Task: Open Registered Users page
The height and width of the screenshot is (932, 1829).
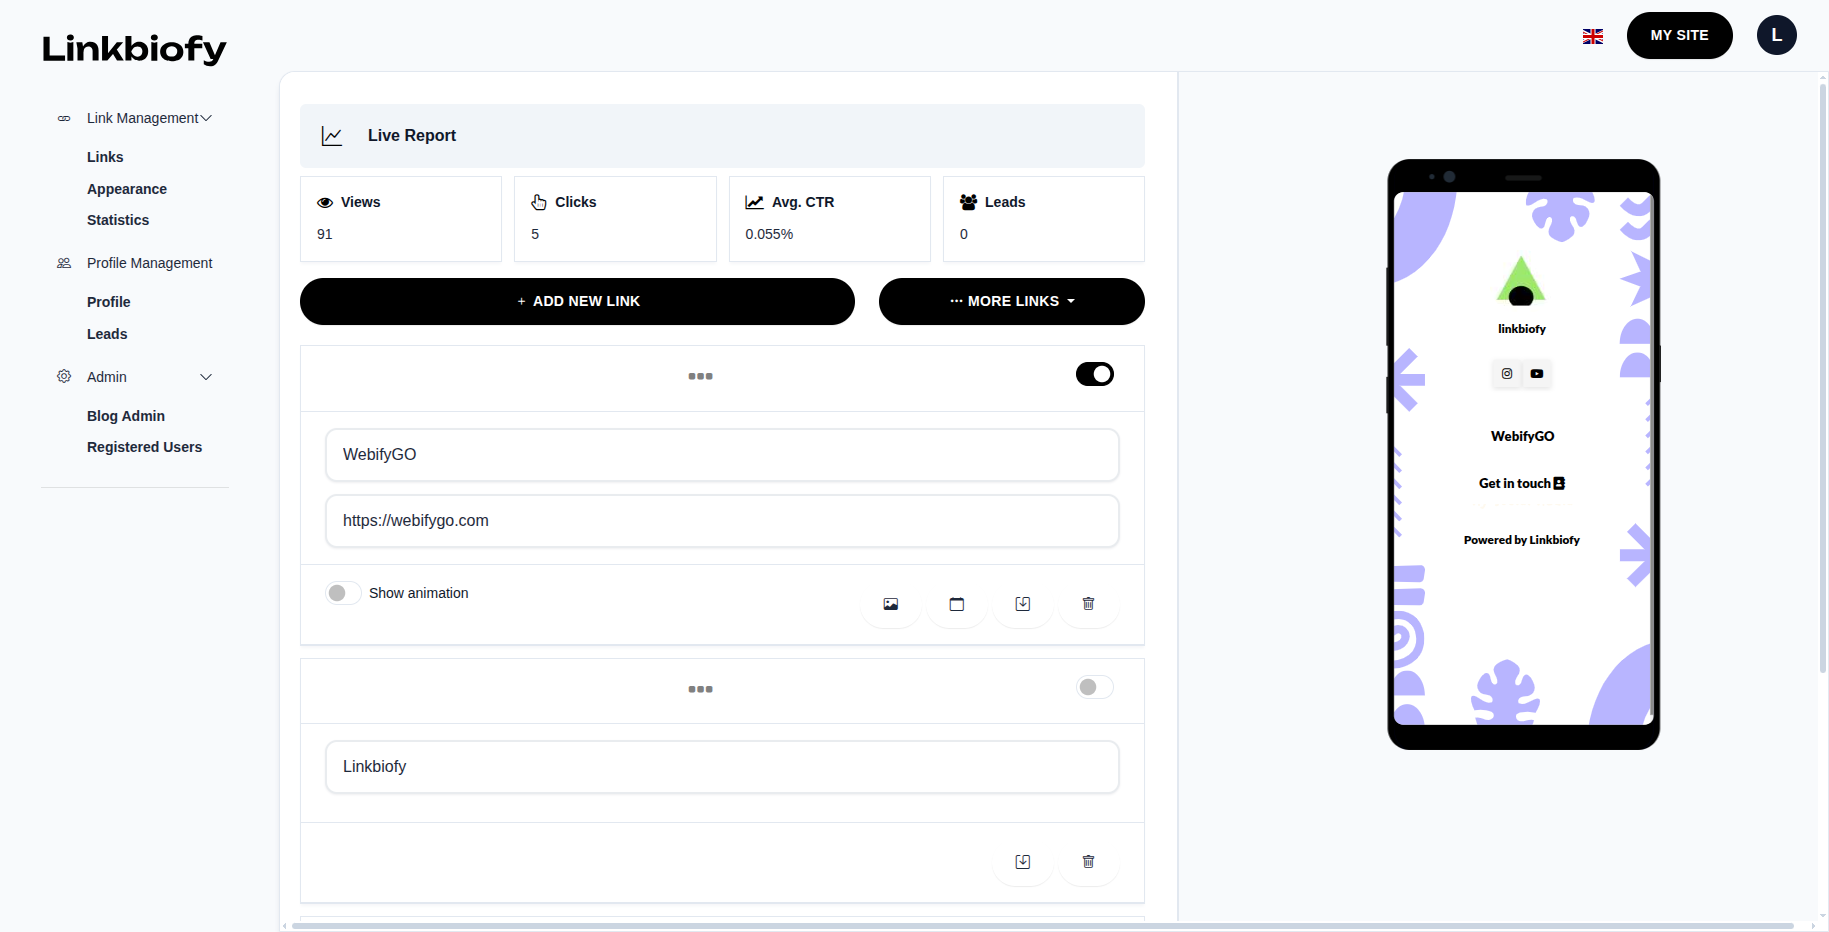Action: pos(145,447)
